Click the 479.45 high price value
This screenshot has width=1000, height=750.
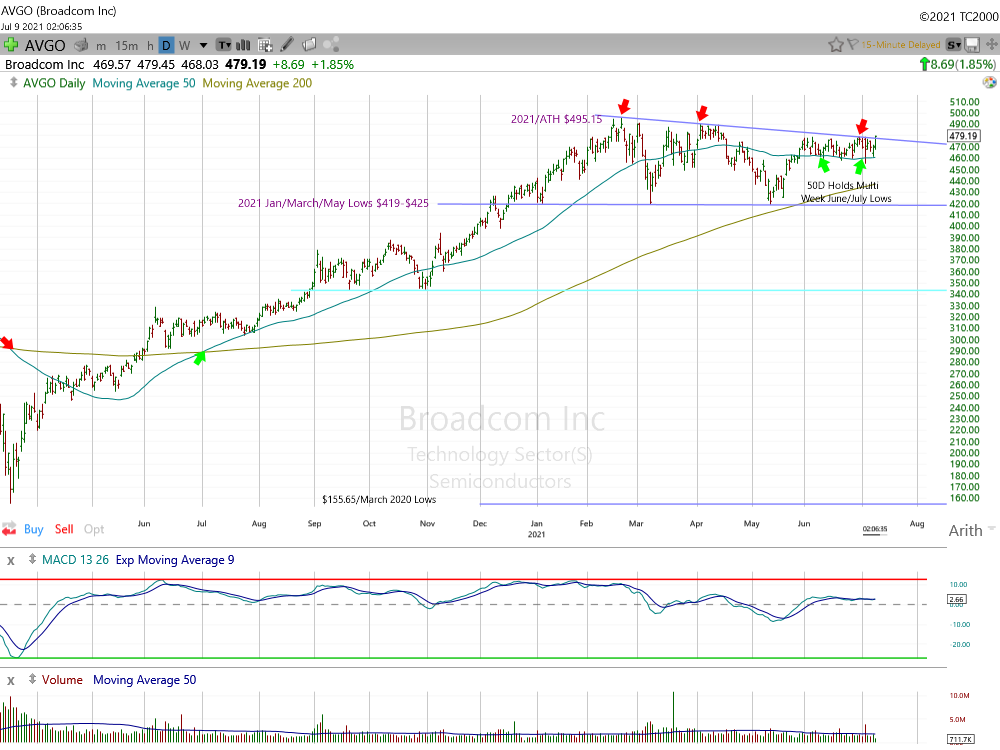[x=156, y=64]
